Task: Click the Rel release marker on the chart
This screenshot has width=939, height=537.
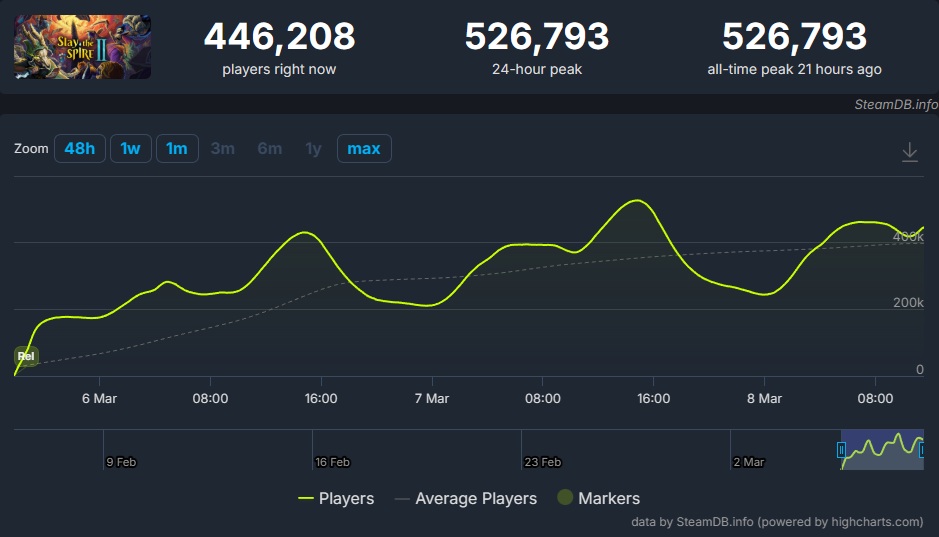Action: [x=26, y=355]
